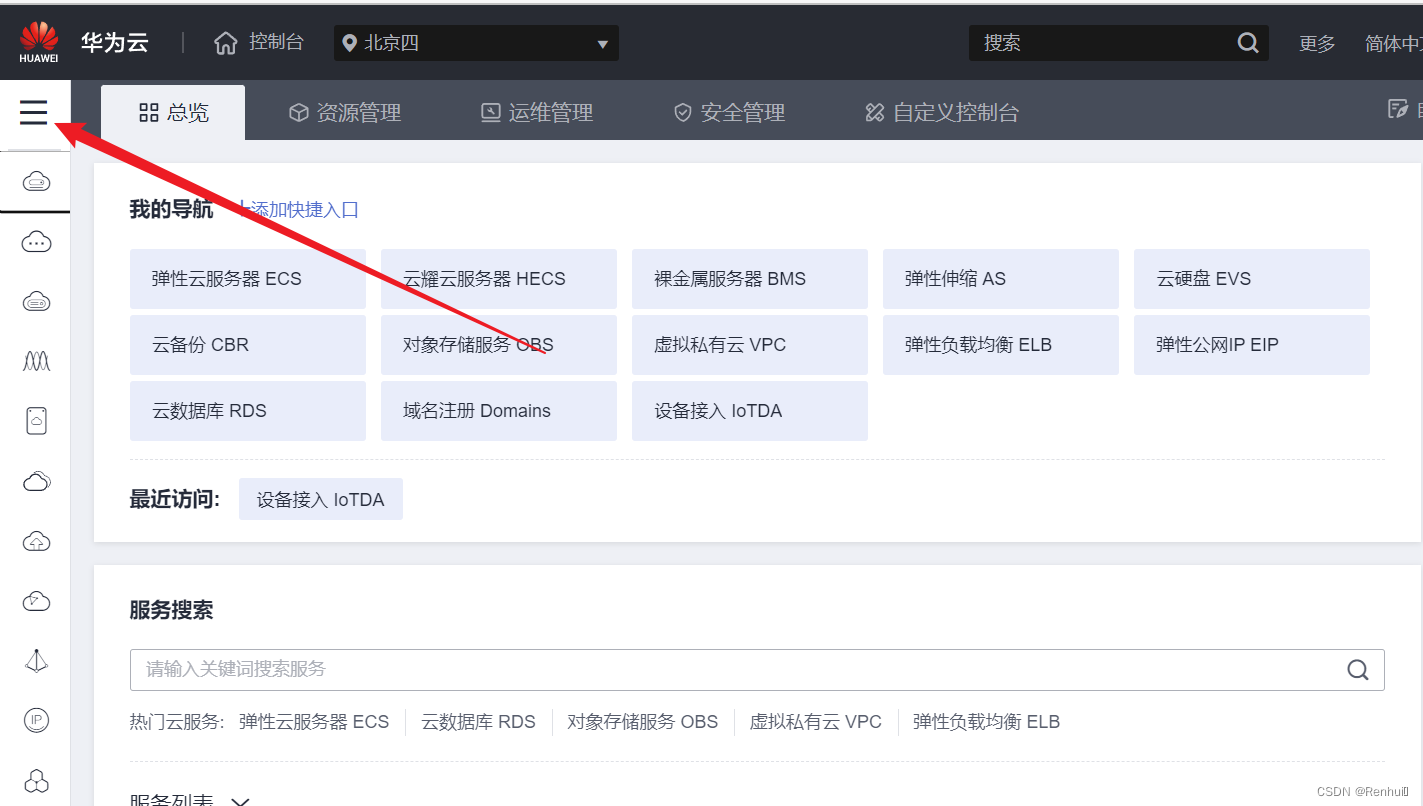1423x806 pixels.
Task: Open 裸金属服务器 BMS shortcut tile
Action: click(x=750, y=279)
